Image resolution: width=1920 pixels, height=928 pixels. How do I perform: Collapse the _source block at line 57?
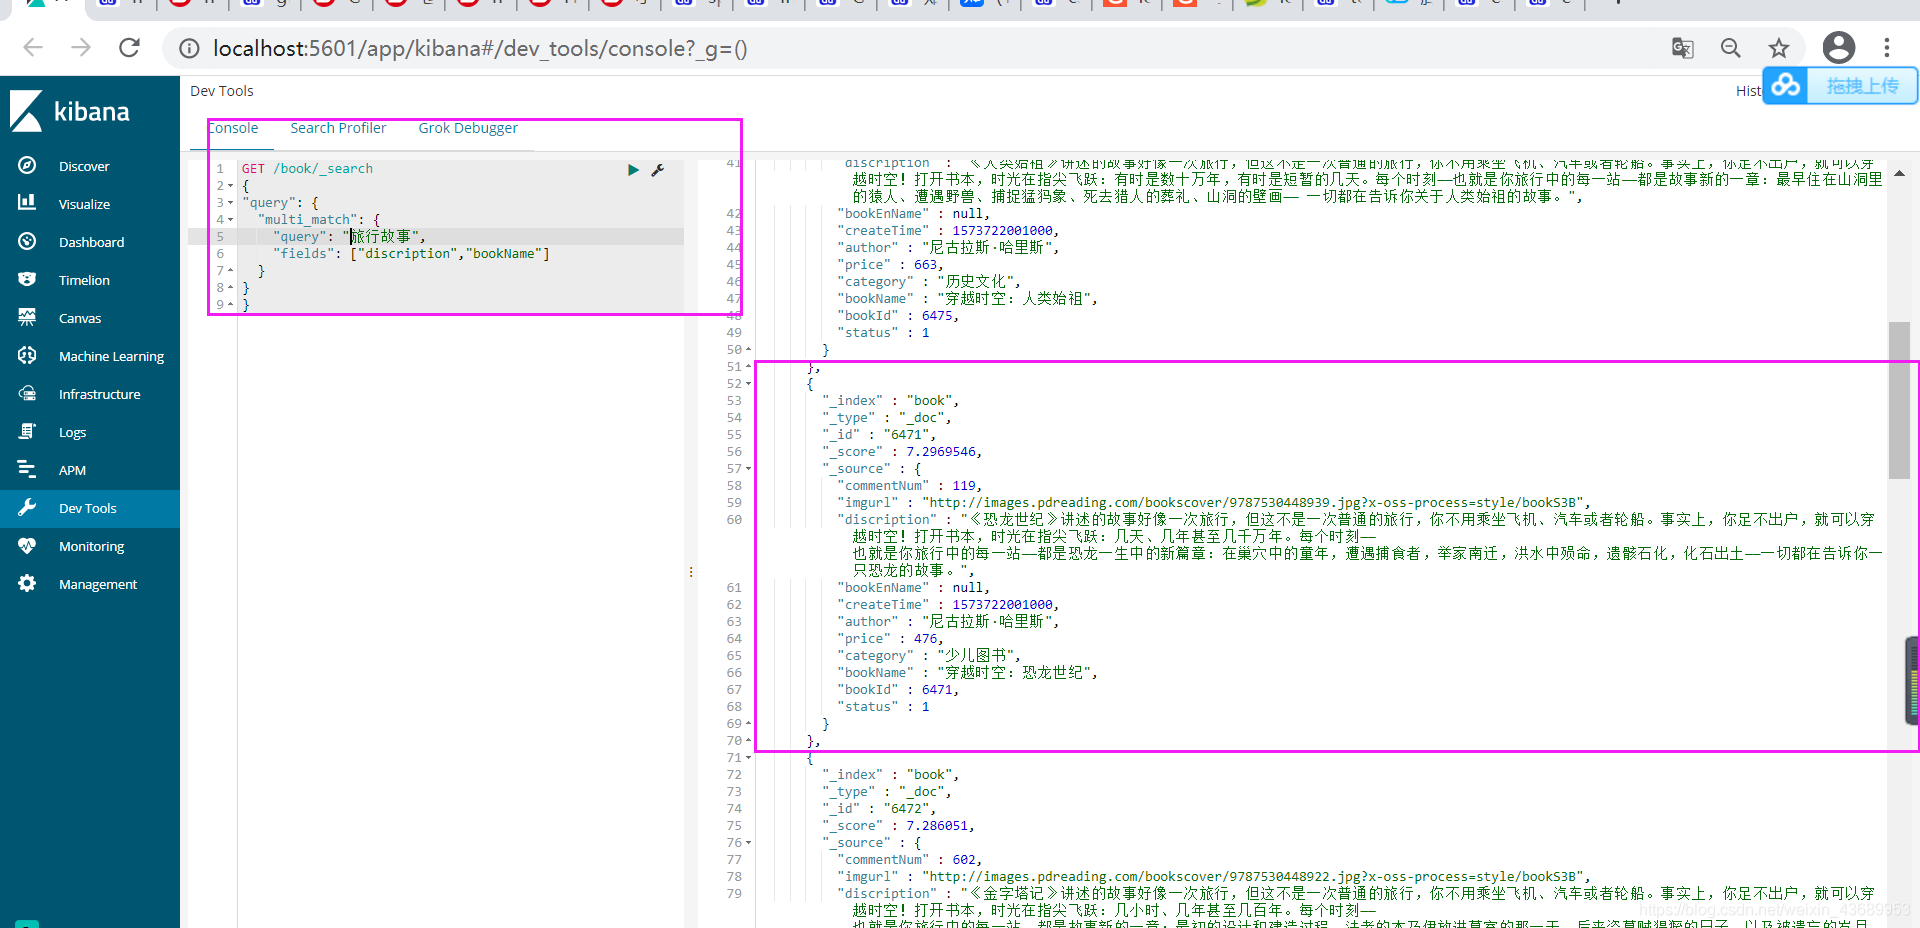coord(748,469)
